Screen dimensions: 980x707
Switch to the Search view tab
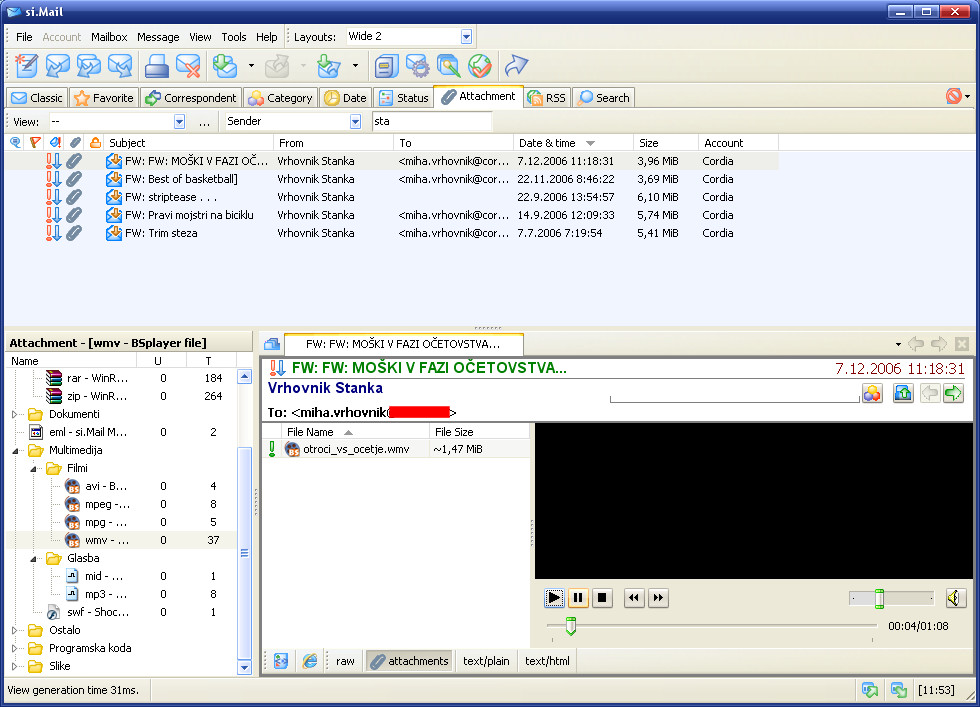[604, 98]
